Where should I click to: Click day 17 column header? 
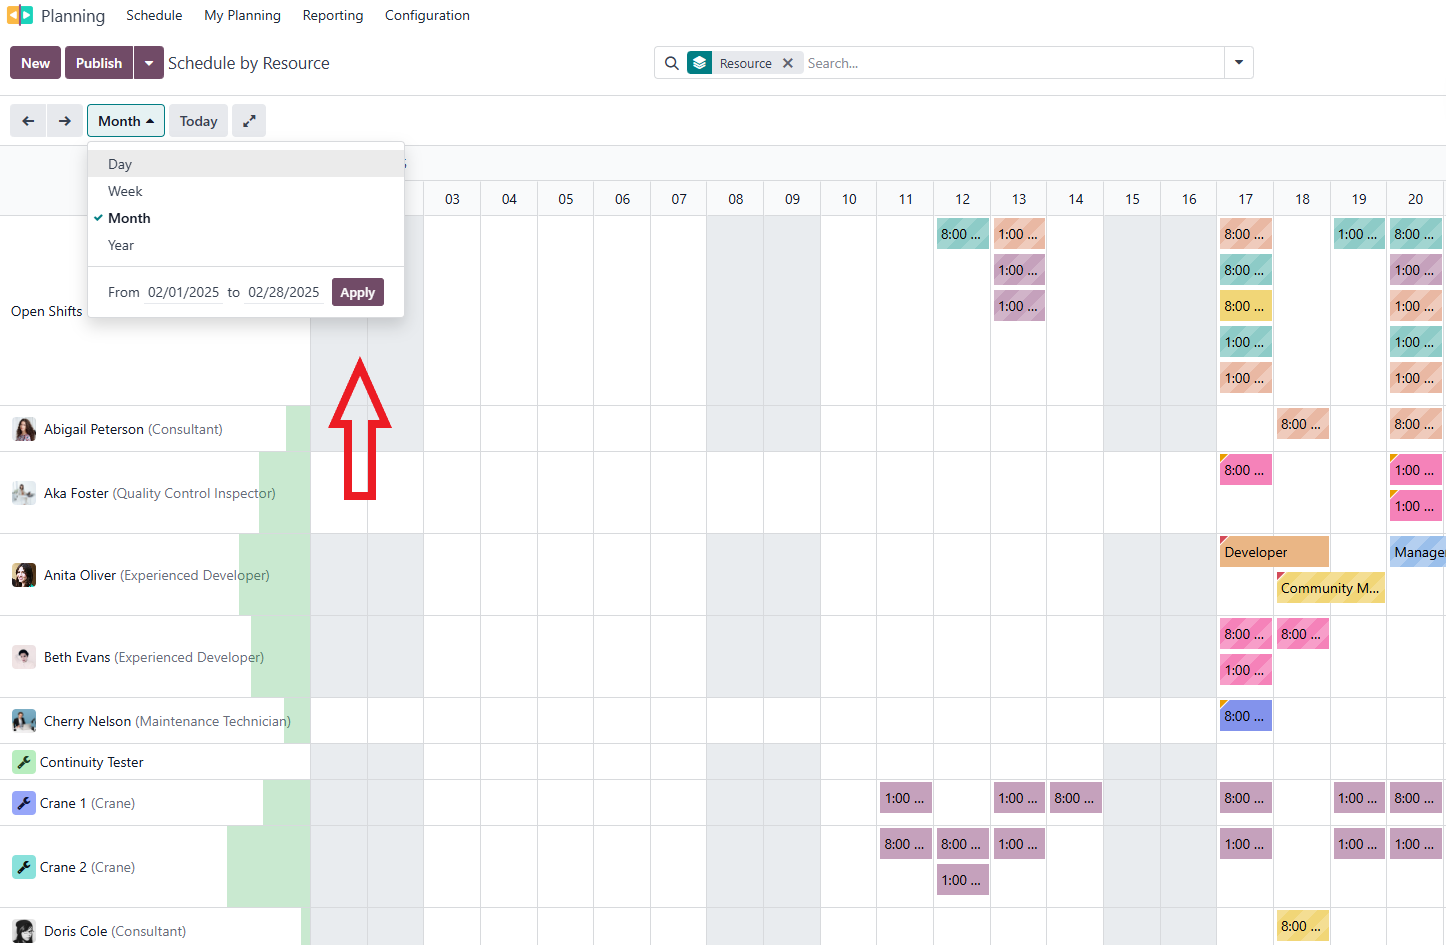[x=1246, y=199]
